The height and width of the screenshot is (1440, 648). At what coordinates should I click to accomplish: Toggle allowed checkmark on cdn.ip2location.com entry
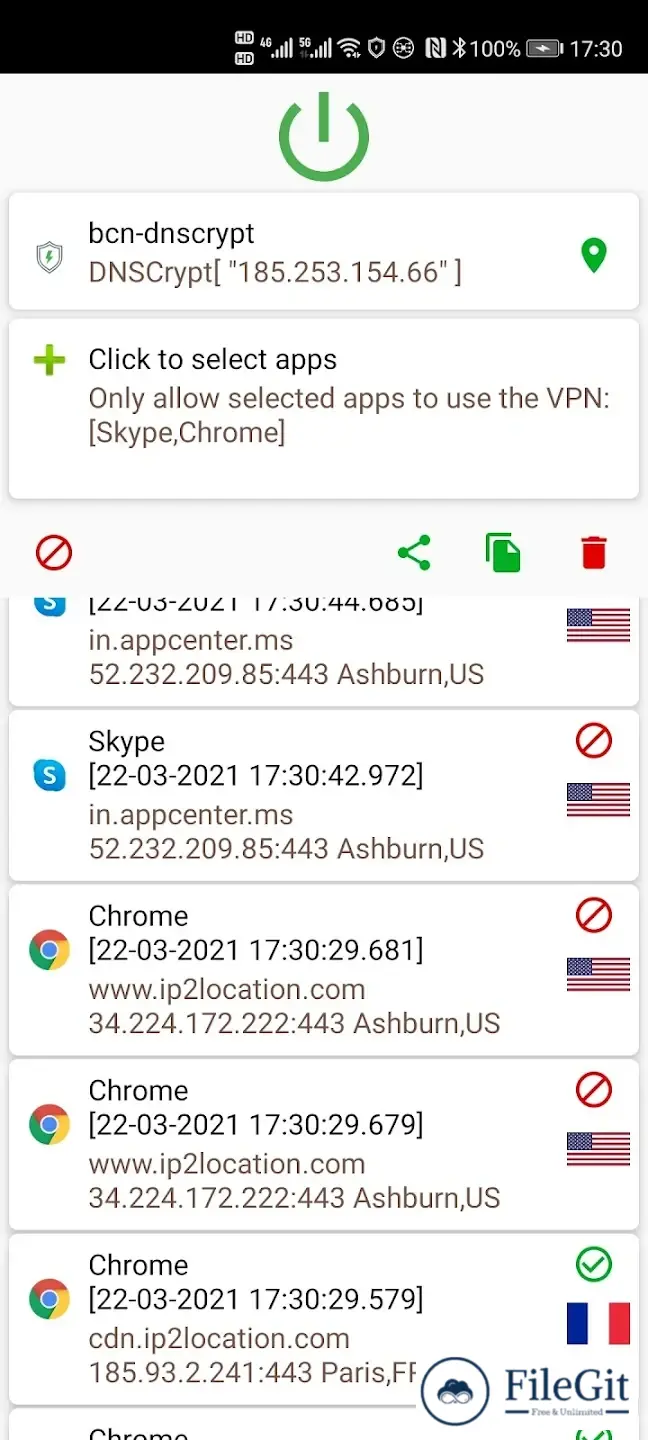tap(594, 1265)
